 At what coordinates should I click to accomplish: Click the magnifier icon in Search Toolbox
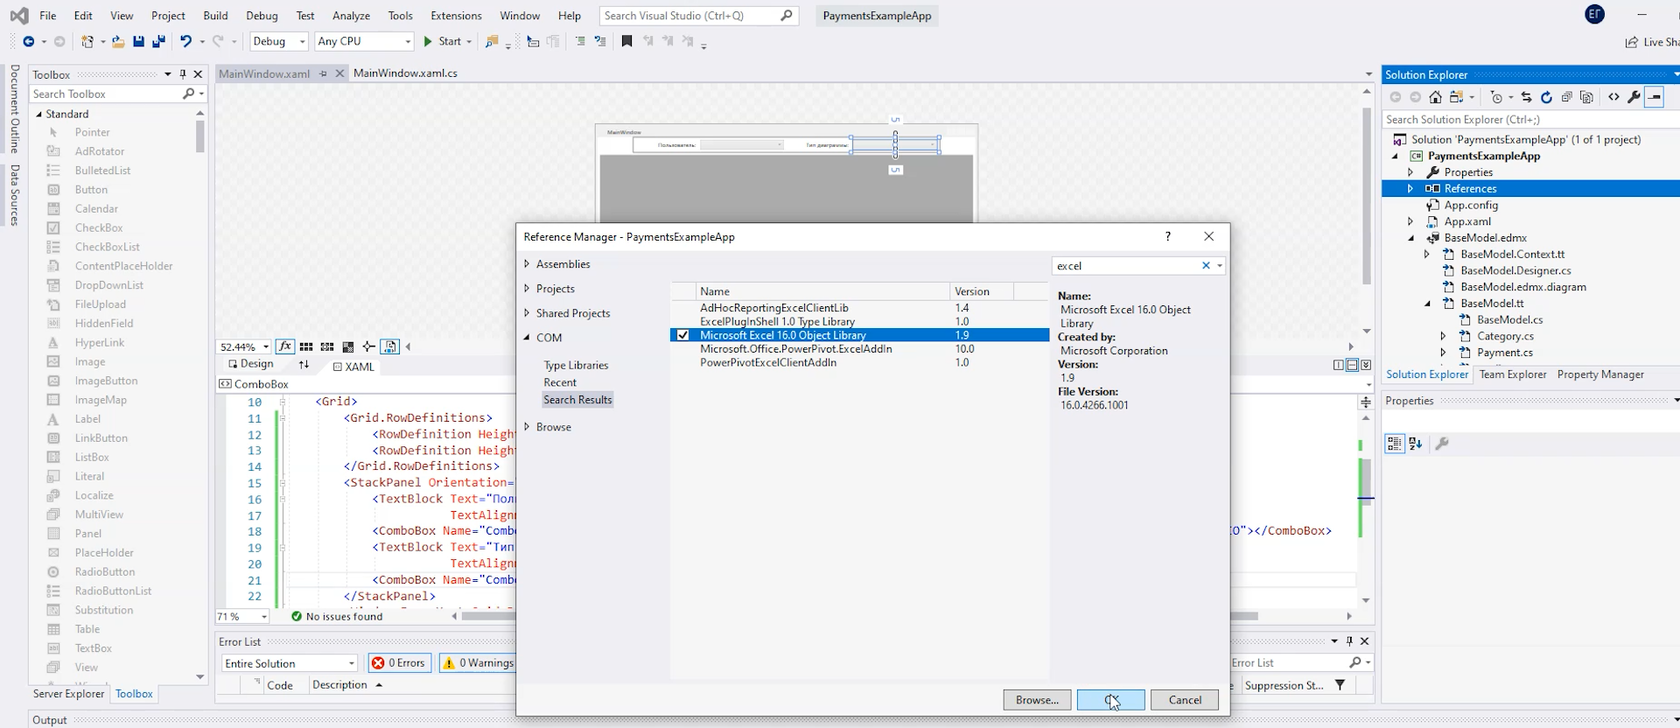(188, 94)
